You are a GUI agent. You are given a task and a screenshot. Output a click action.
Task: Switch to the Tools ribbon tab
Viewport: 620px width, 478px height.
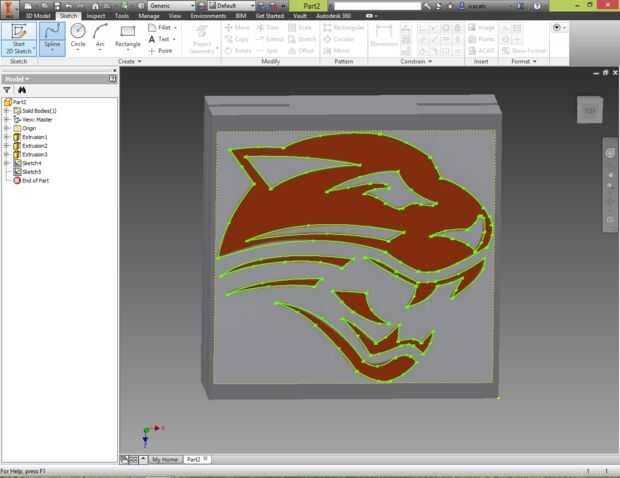(122, 16)
